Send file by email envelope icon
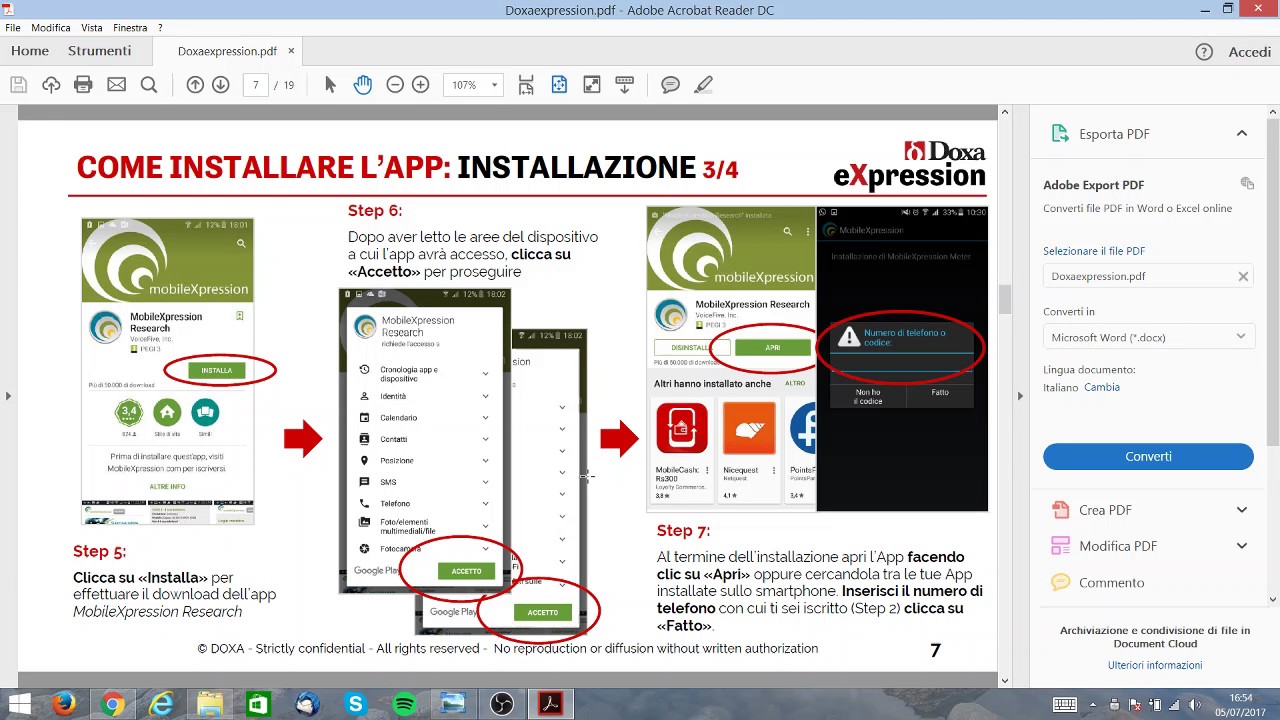 116,85
